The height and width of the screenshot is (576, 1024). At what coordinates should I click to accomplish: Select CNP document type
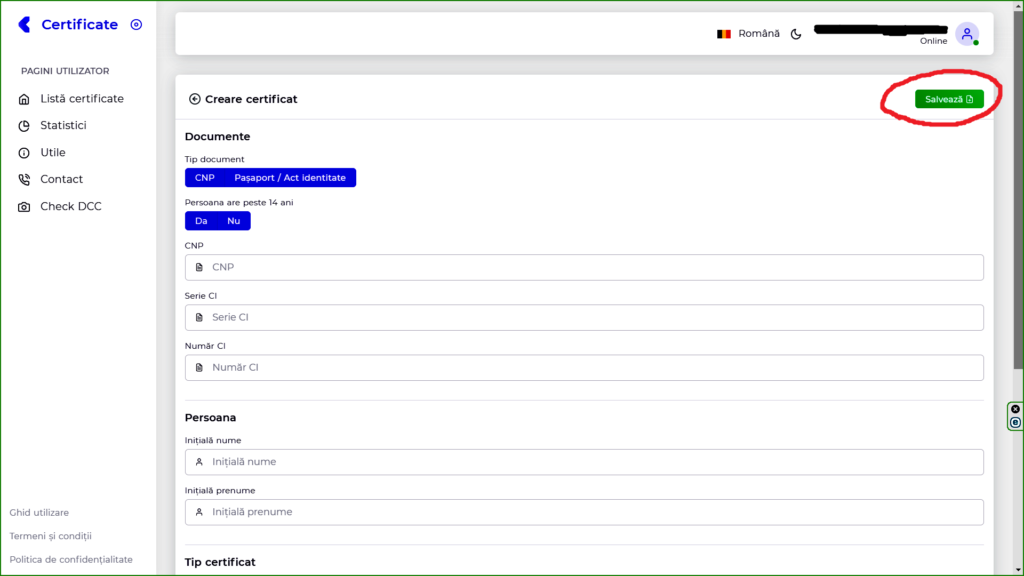click(x=205, y=178)
